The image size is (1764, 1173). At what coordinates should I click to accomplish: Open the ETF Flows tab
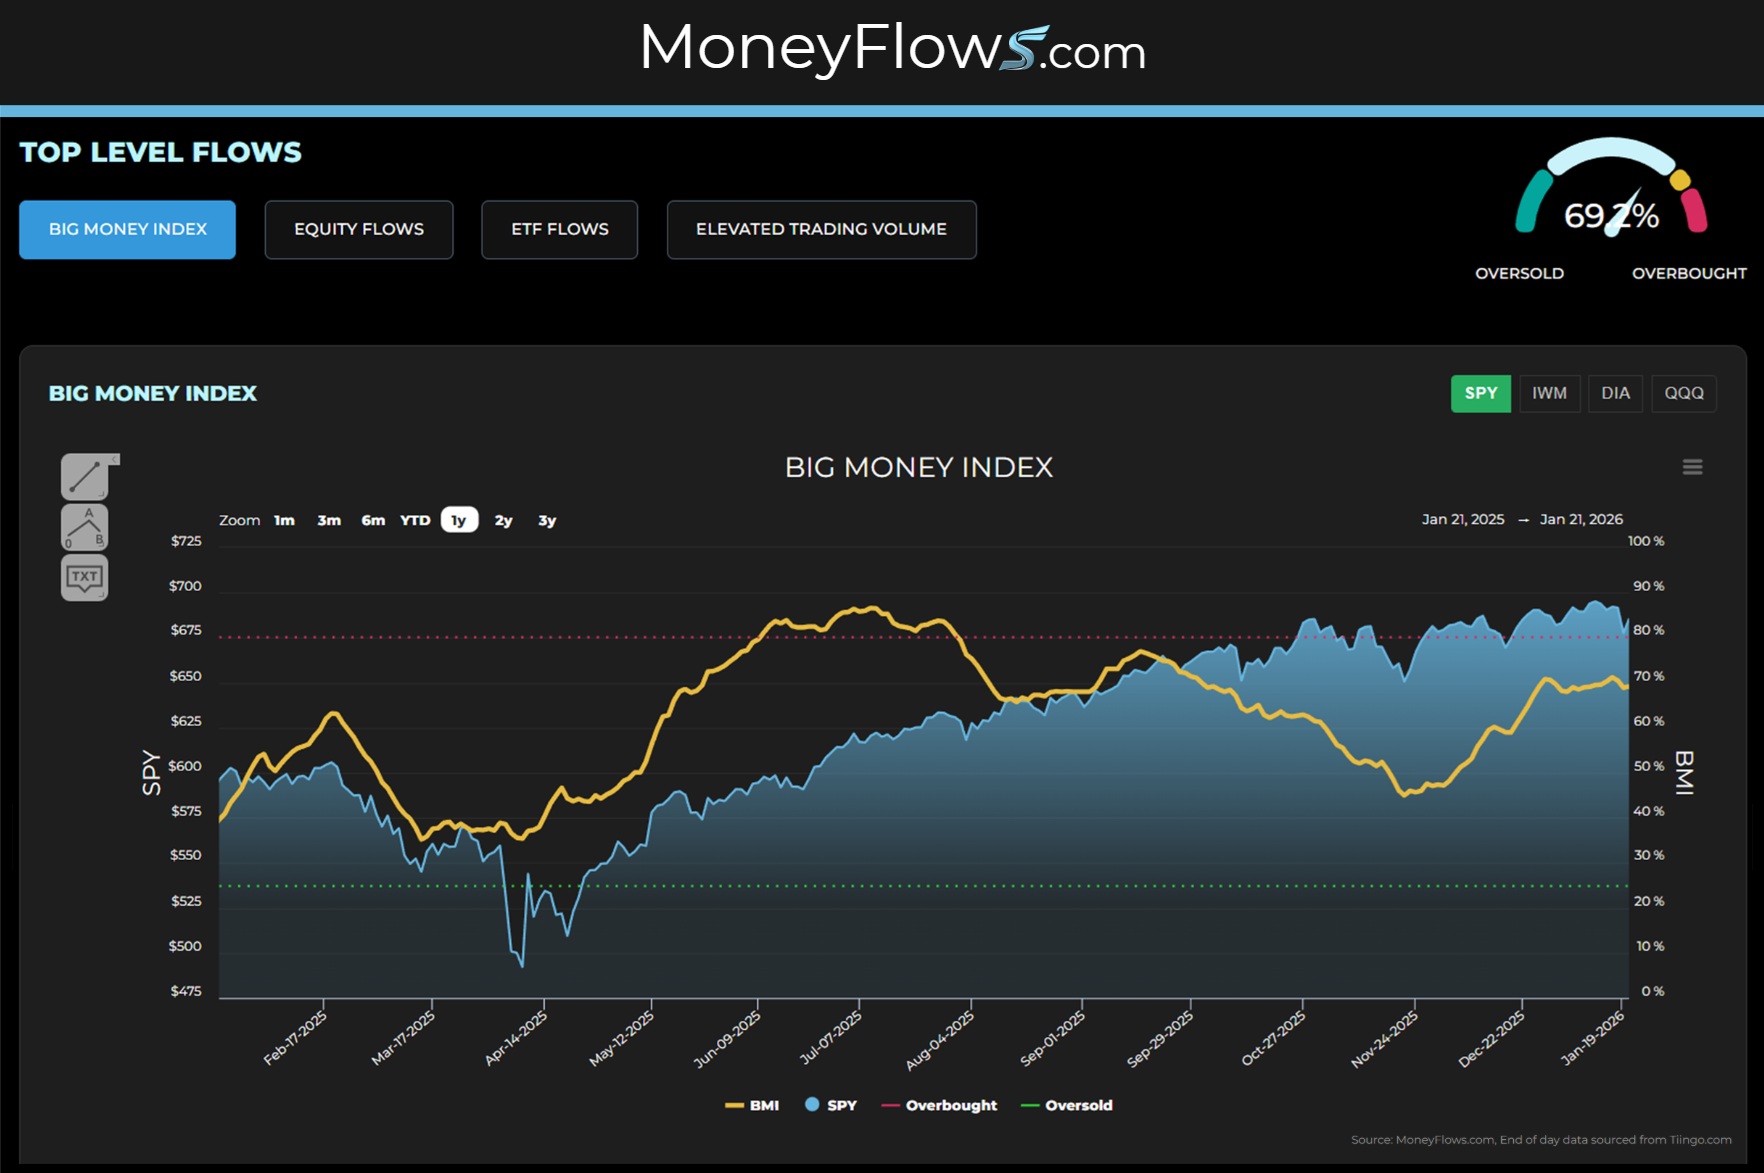pyautogui.click(x=559, y=229)
